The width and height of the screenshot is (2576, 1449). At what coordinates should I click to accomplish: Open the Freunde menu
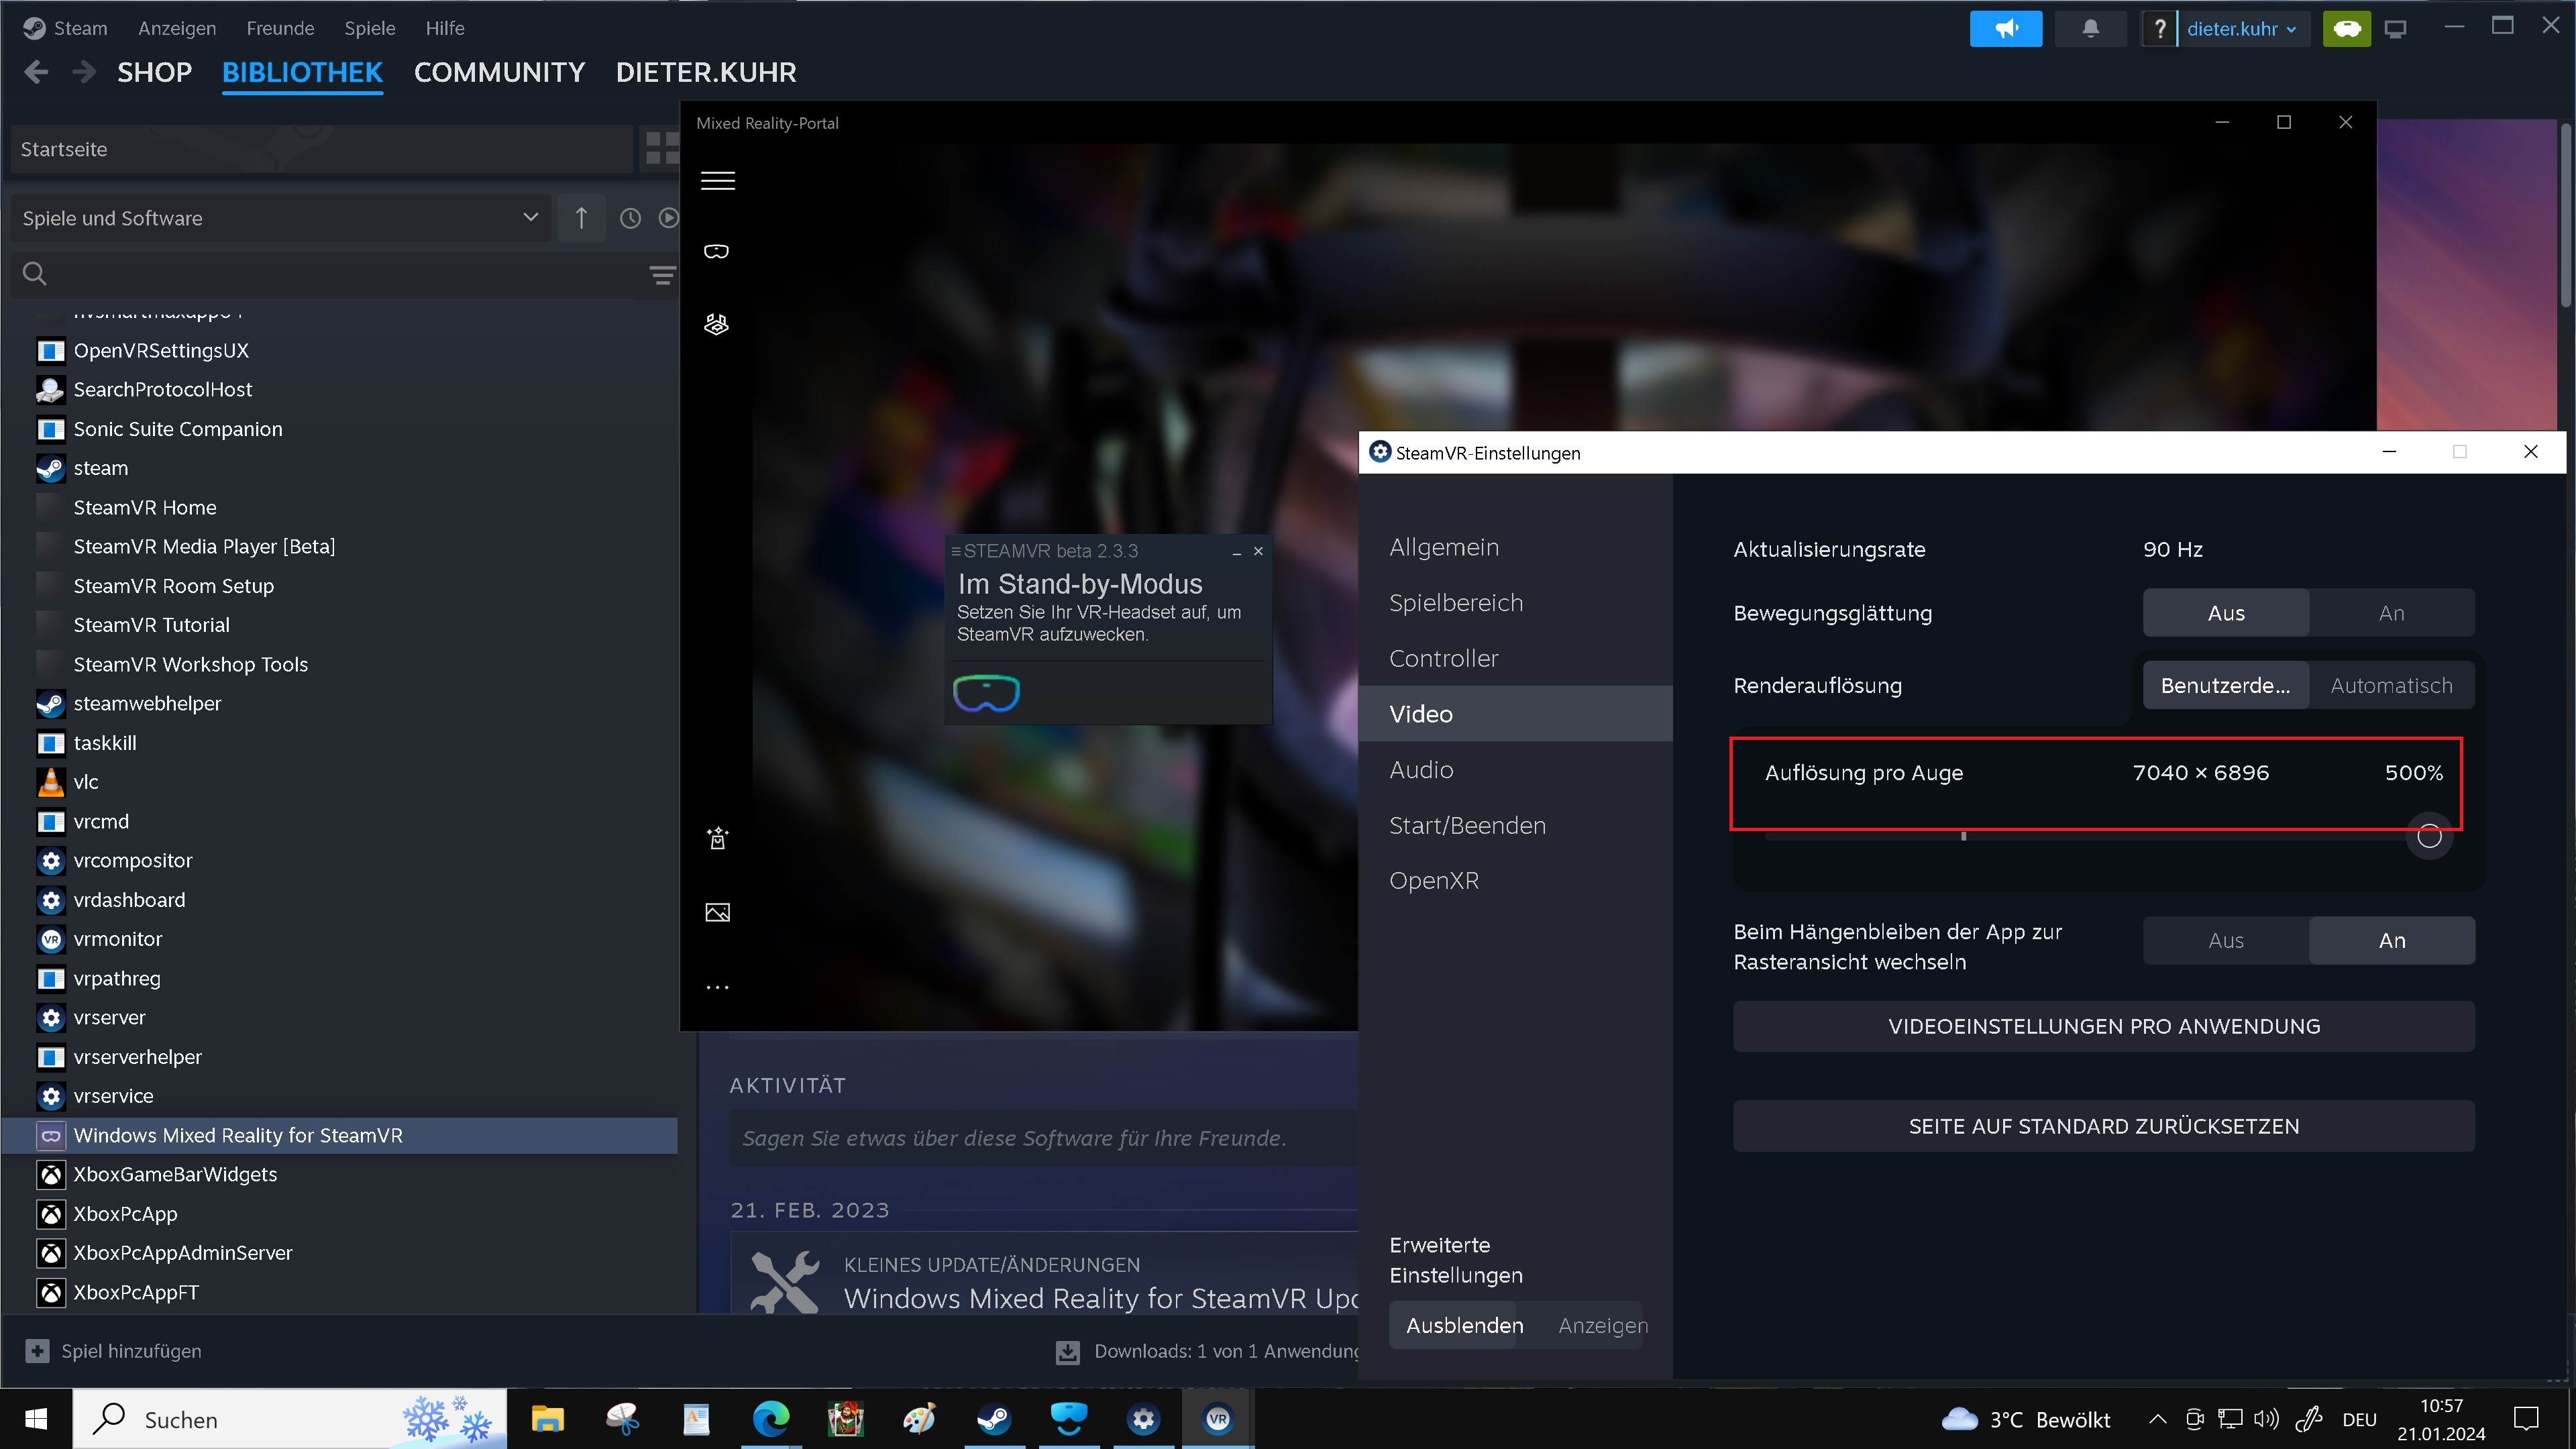tap(280, 28)
